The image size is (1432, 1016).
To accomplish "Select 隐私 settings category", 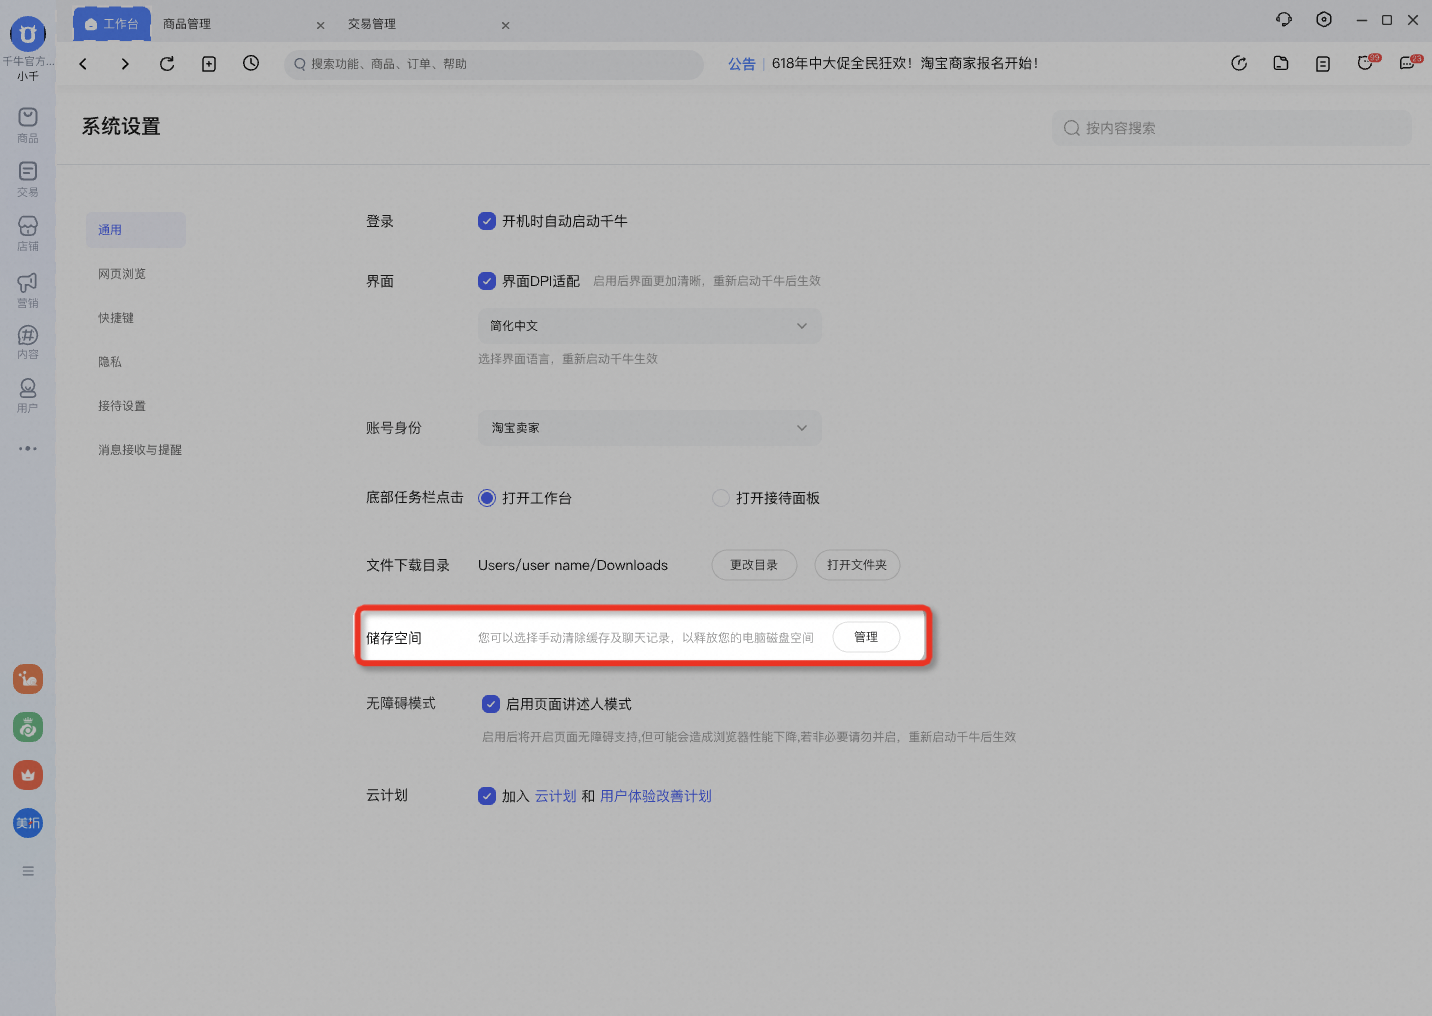I will click(x=110, y=362).
